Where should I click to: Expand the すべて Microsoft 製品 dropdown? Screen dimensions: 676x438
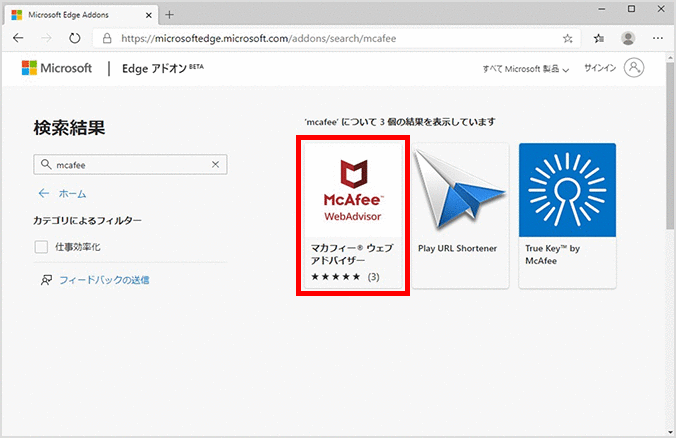(526, 69)
